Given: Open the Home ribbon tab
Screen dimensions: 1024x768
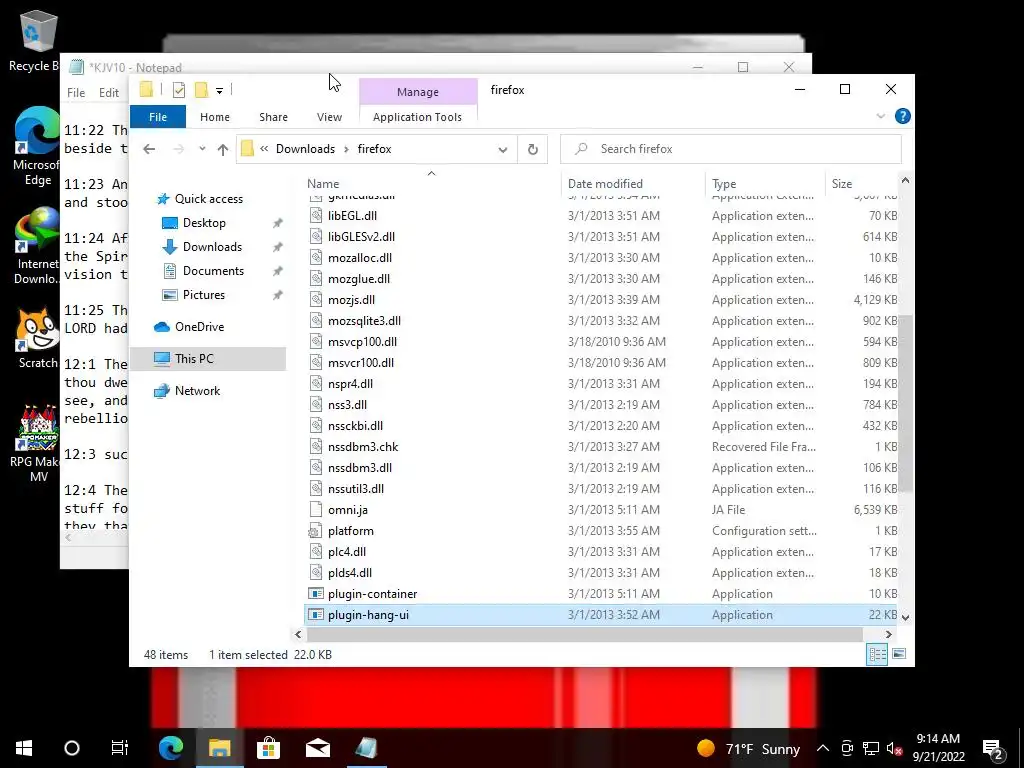Looking at the screenshot, I should 215,117.
